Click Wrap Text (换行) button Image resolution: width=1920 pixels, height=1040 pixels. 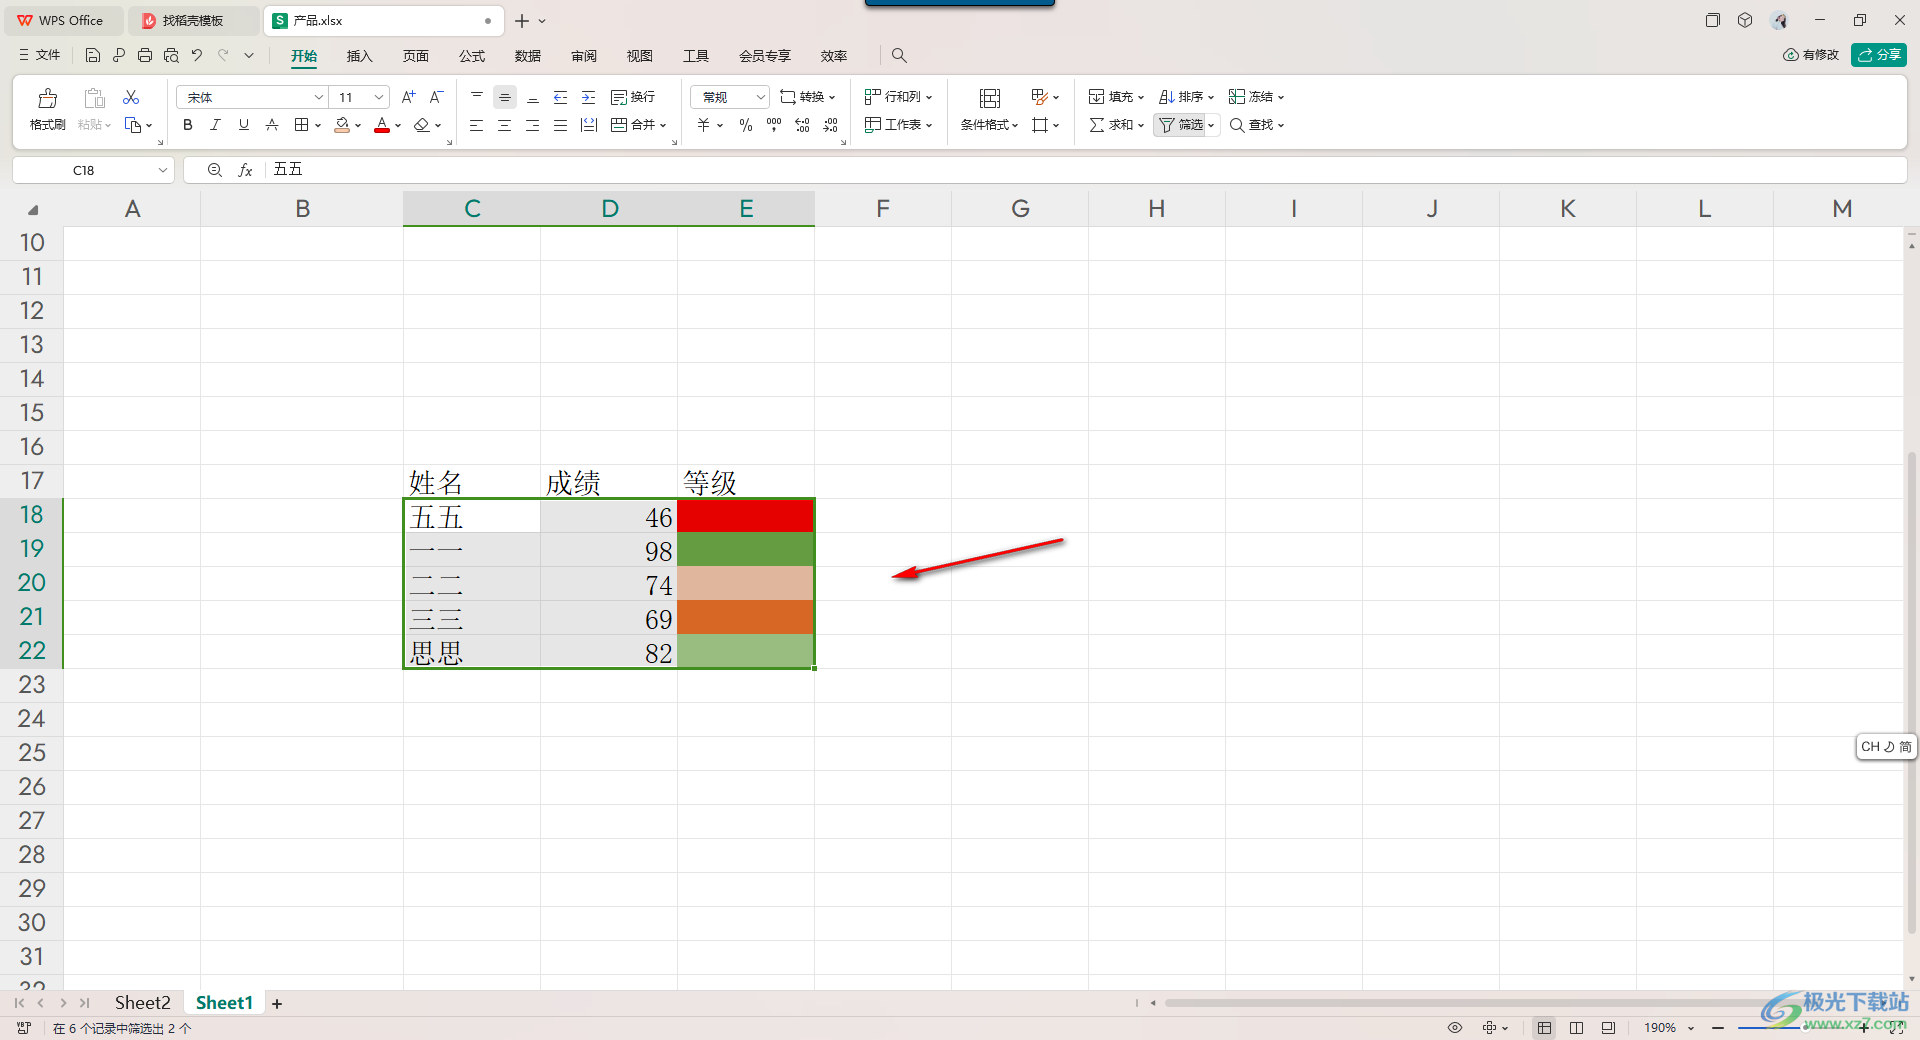point(633,97)
